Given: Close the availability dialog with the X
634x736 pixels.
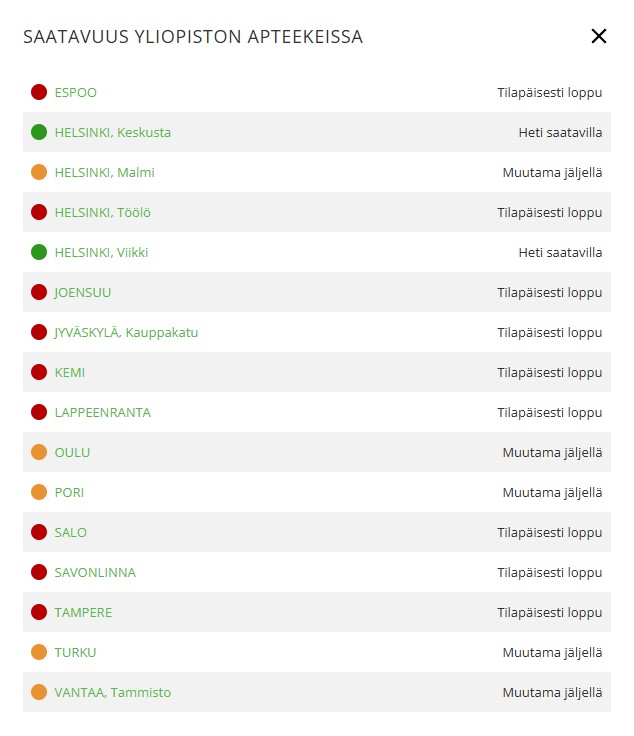Looking at the screenshot, I should tap(598, 36).
